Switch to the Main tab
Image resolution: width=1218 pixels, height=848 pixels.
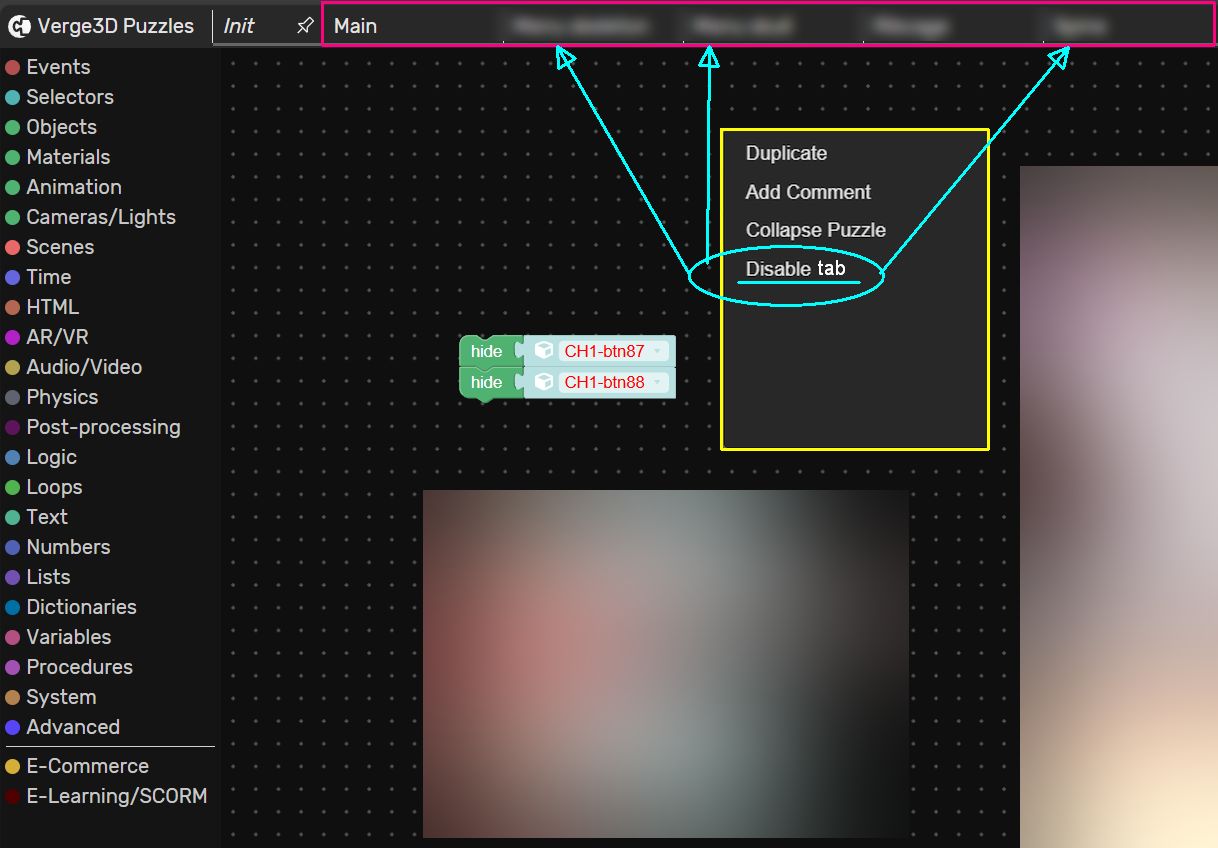(x=356, y=26)
